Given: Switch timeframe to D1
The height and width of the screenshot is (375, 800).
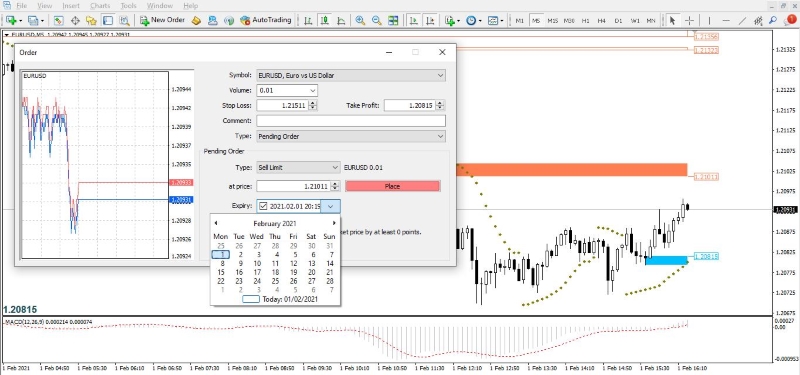Looking at the screenshot, I should [618, 20].
